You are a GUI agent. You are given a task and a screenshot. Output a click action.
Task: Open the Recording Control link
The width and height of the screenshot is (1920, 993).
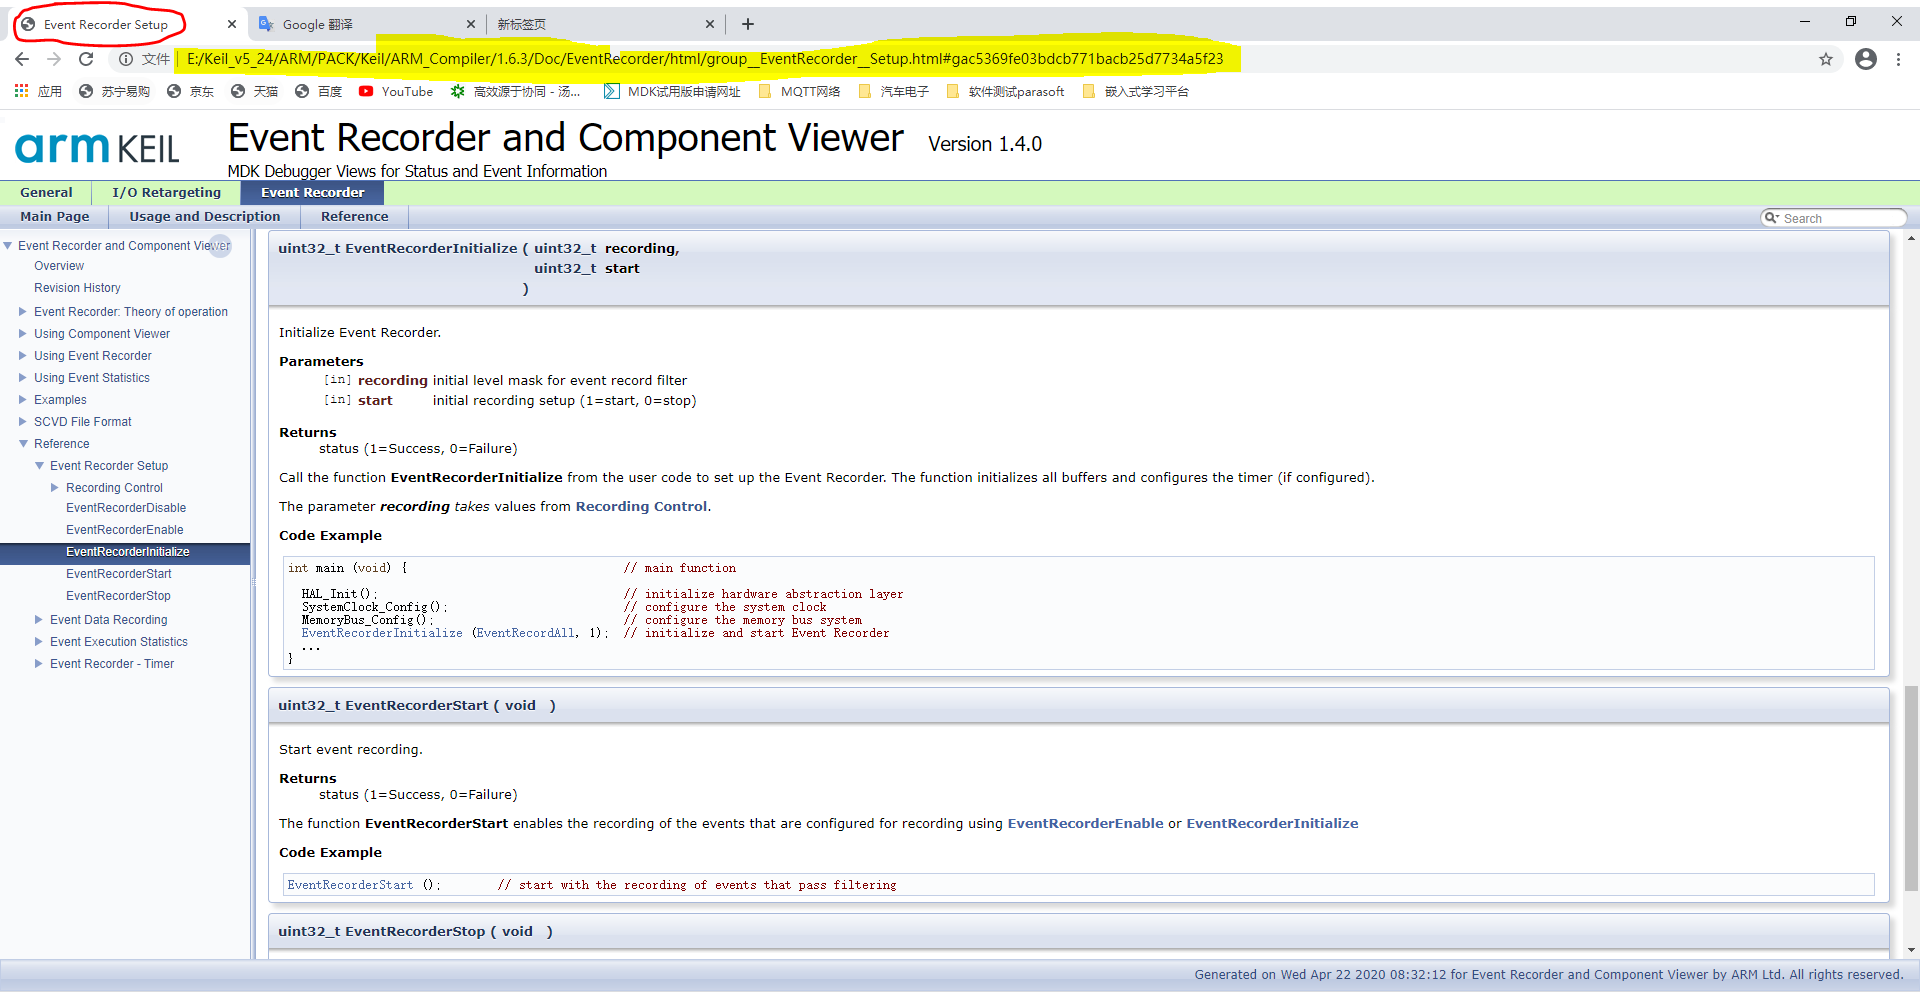(641, 506)
